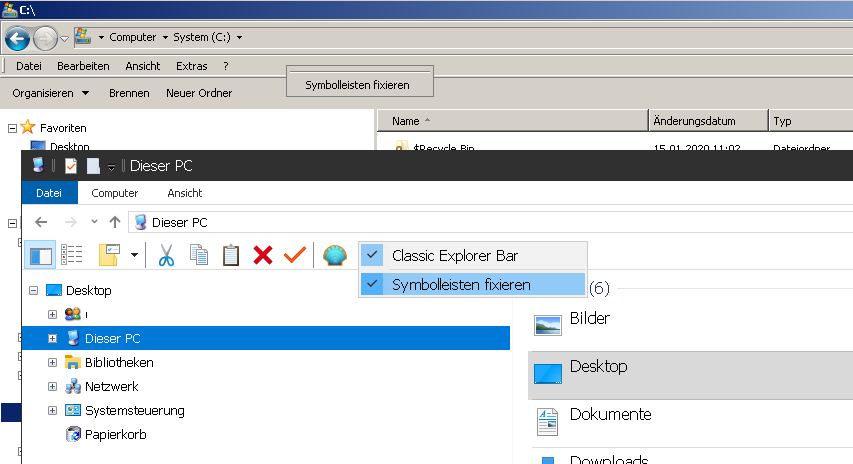This screenshot has width=853, height=464.
Task: Click the Cut scissors icon
Action: tap(166, 255)
